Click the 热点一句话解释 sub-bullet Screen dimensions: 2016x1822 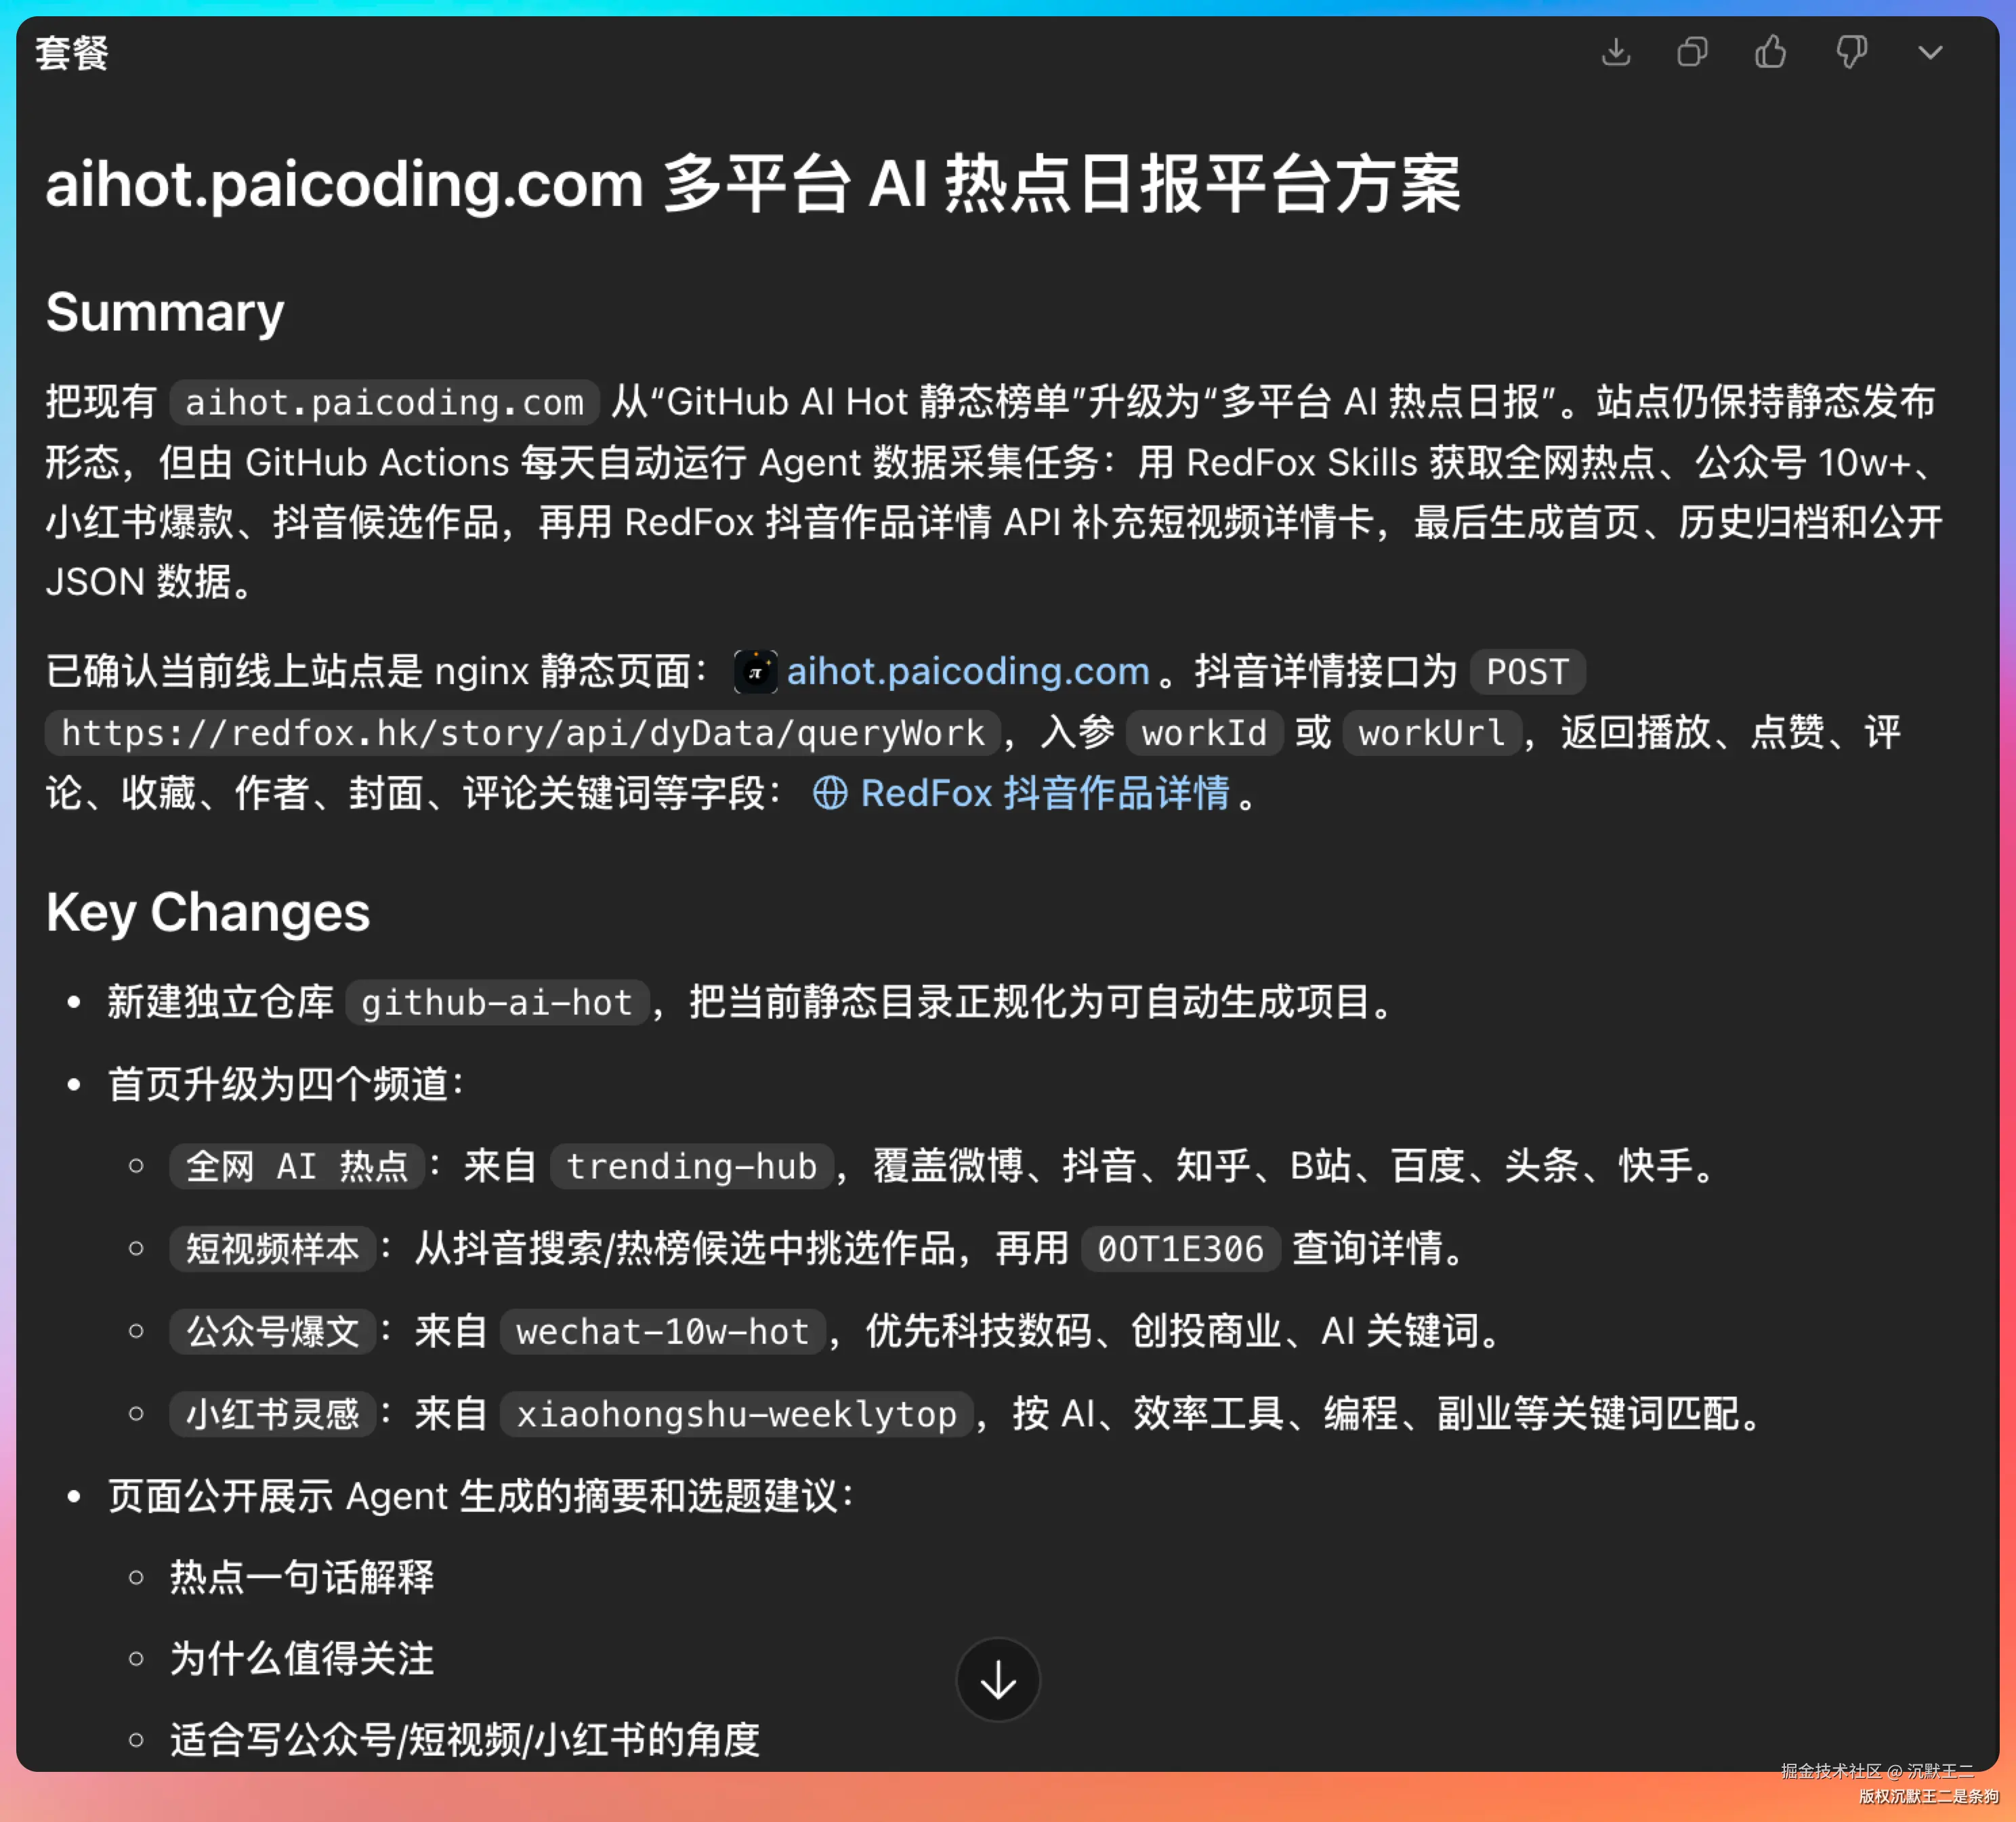(x=302, y=1578)
